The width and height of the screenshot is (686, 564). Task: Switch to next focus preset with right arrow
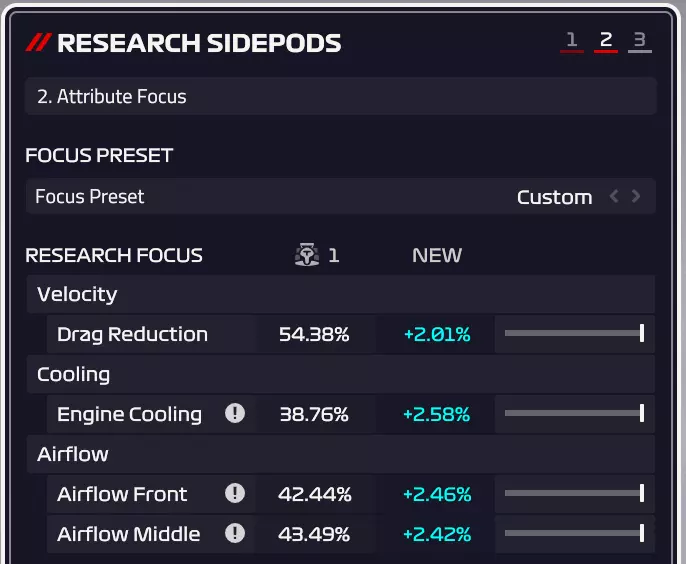pos(636,197)
